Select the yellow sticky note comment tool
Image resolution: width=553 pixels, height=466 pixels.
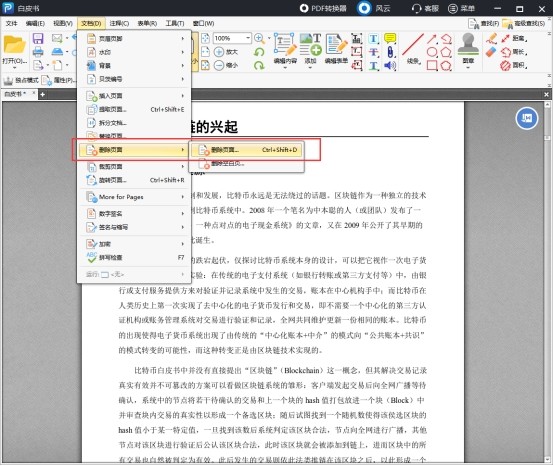tap(390, 38)
